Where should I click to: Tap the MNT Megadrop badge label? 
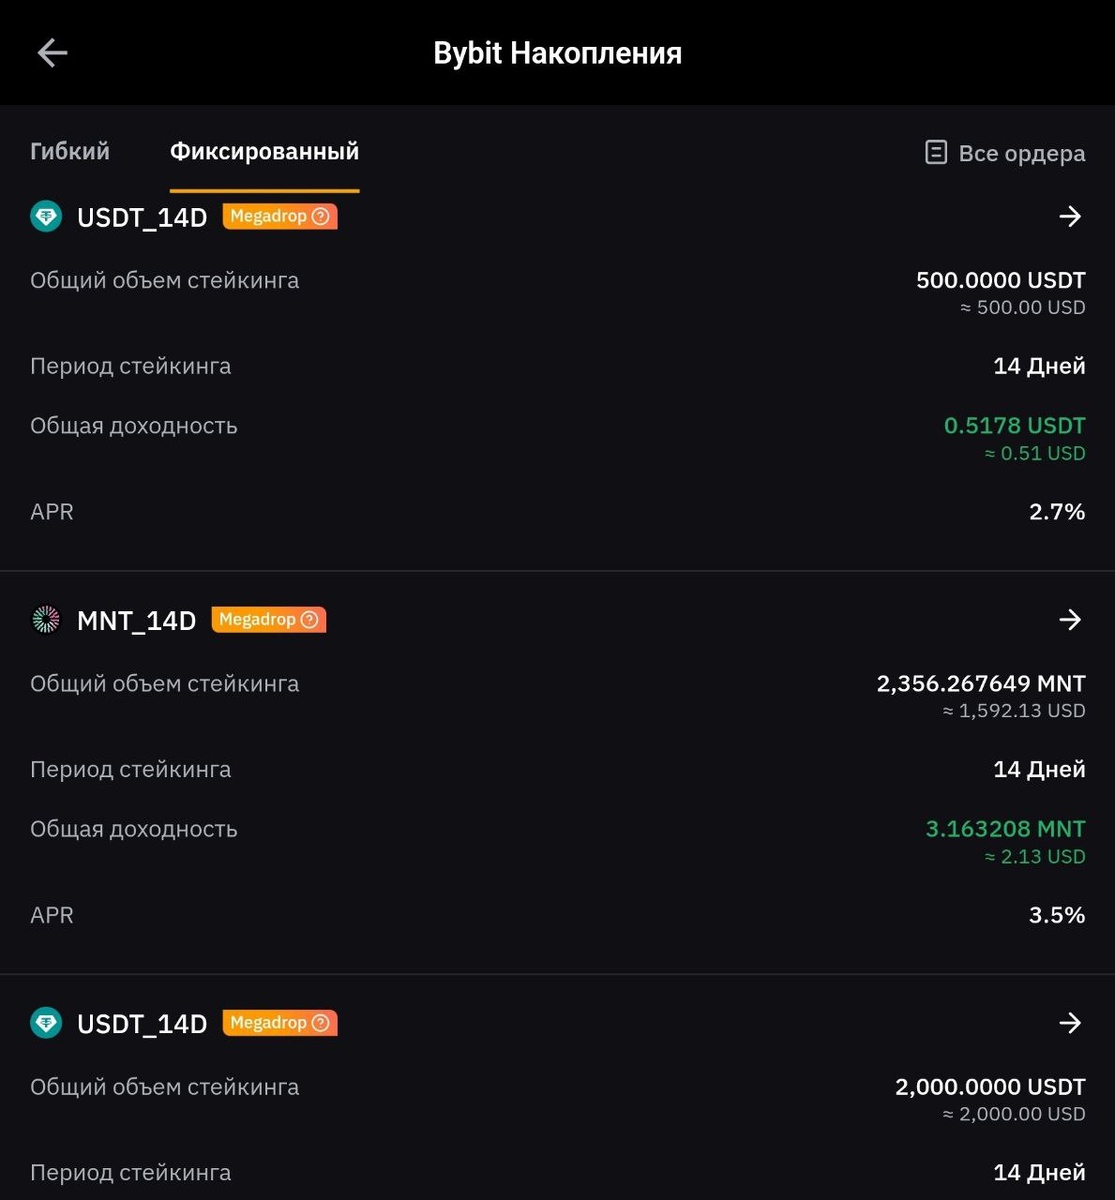(257, 620)
